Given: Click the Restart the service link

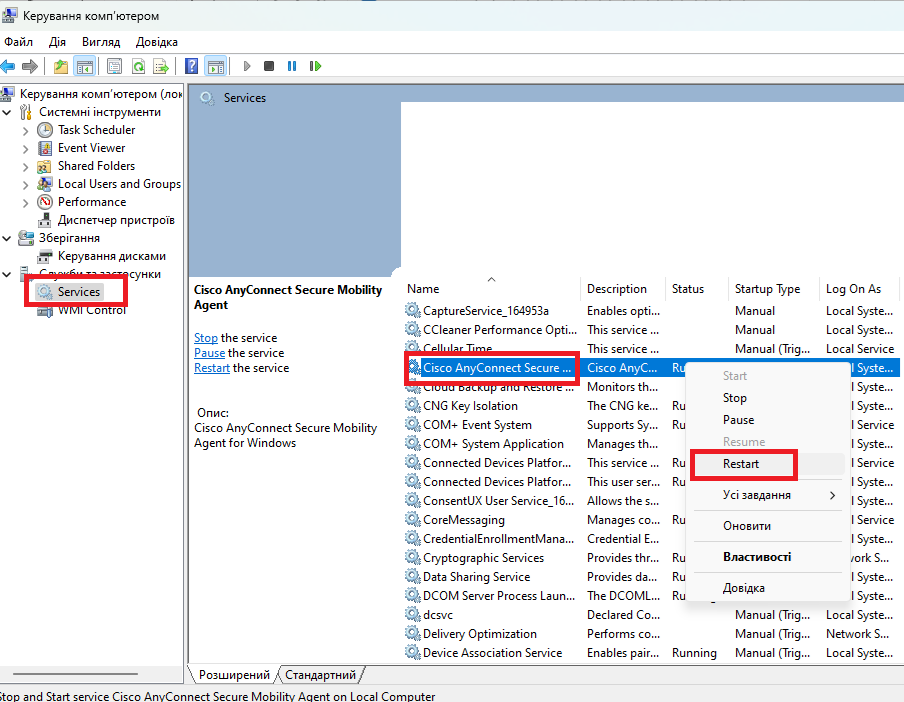Looking at the screenshot, I should tap(212, 368).
